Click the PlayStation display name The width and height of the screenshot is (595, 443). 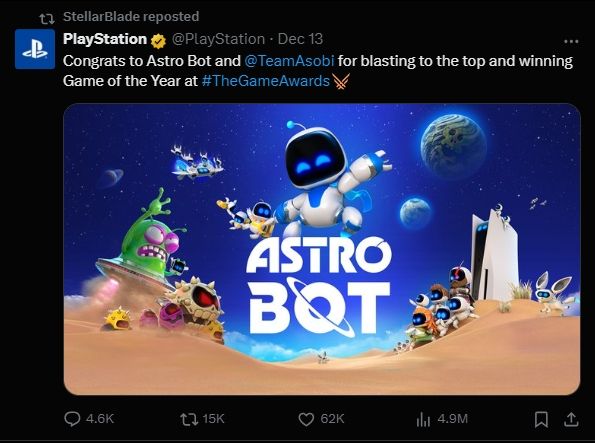pyautogui.click(x=105, y=39)
